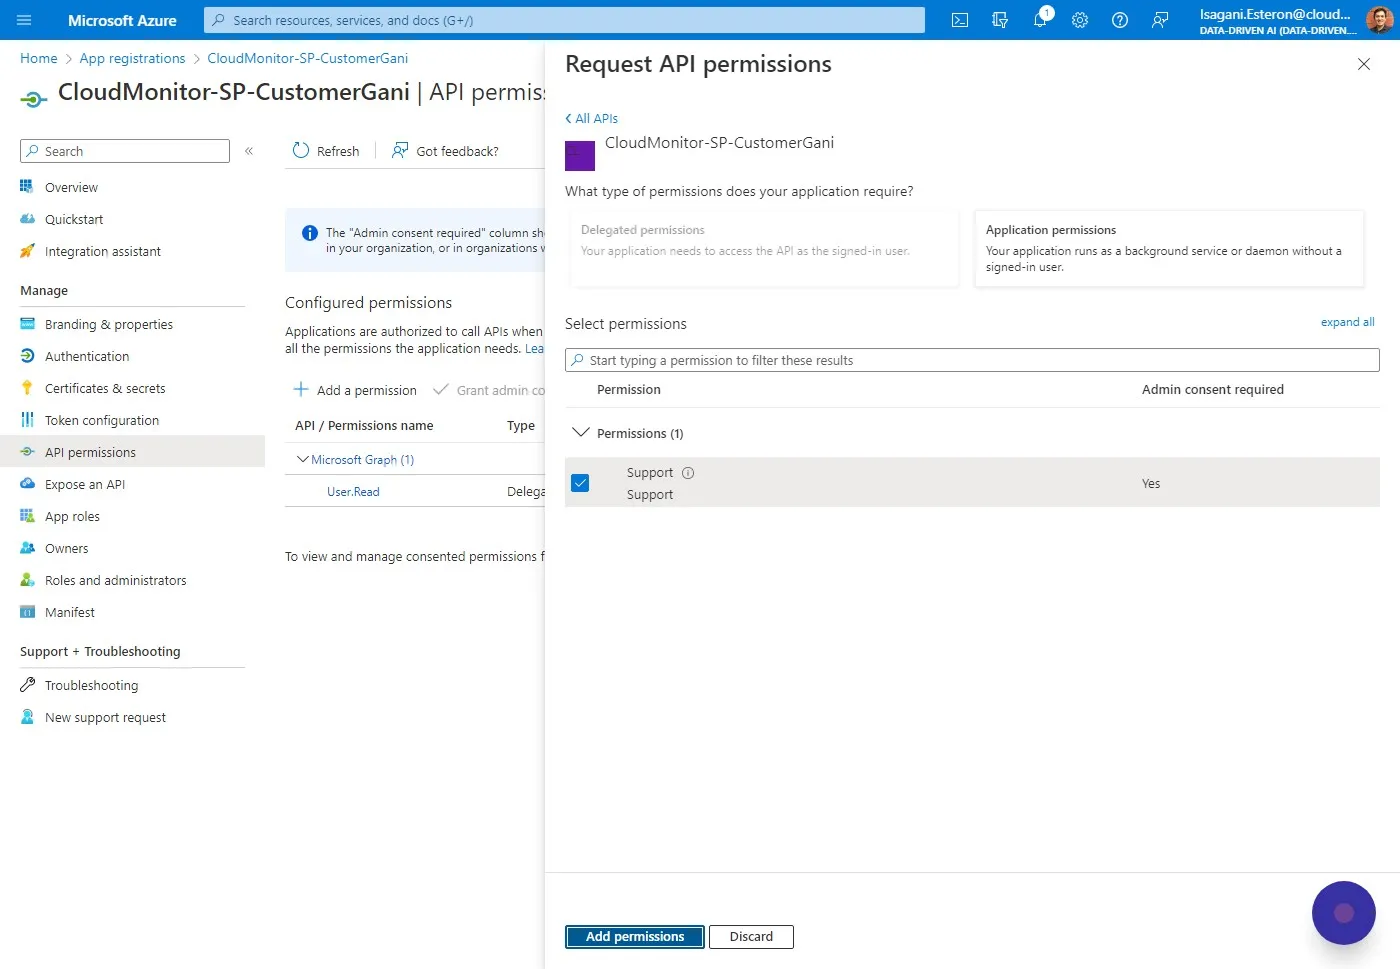Image resolution: width=1400 pixels, height=969 pixels.
Task: Open Branding & properties menu item
Action: pos(109,324)
